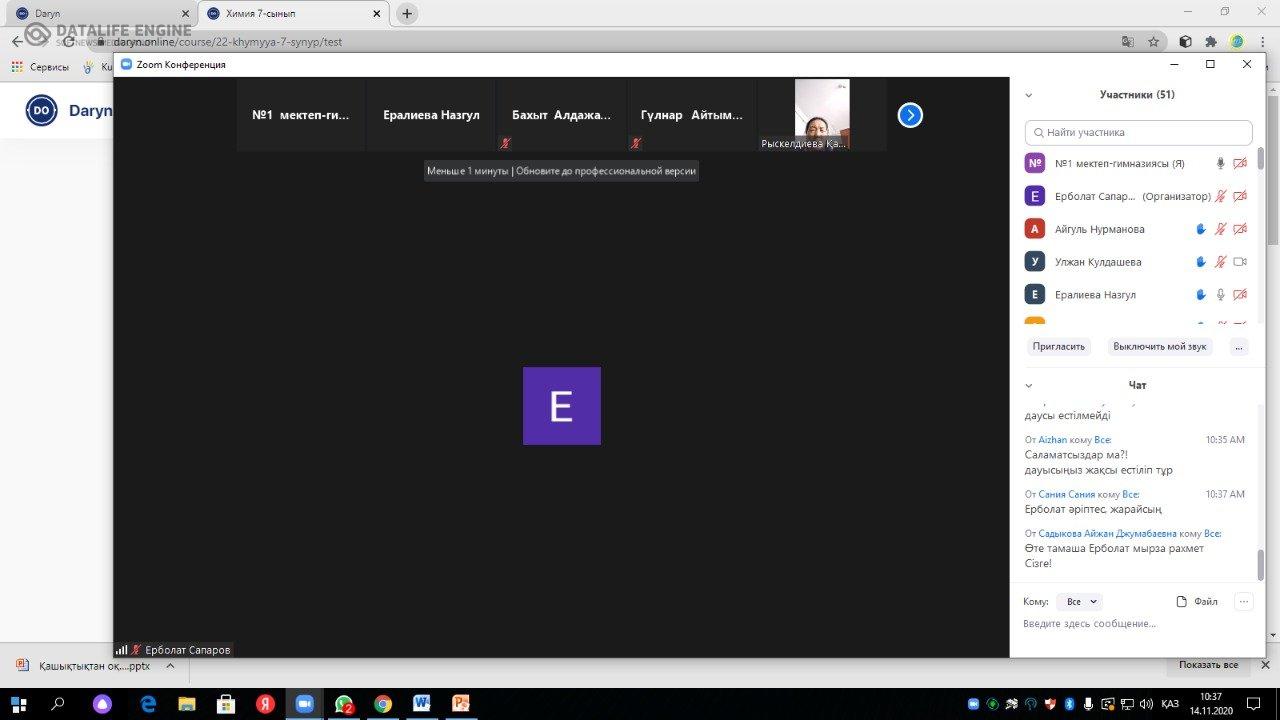1280x720 pixels.
Task: Click the Найти участника search field
Action: pyautogui.click(x=1138, y=132)
